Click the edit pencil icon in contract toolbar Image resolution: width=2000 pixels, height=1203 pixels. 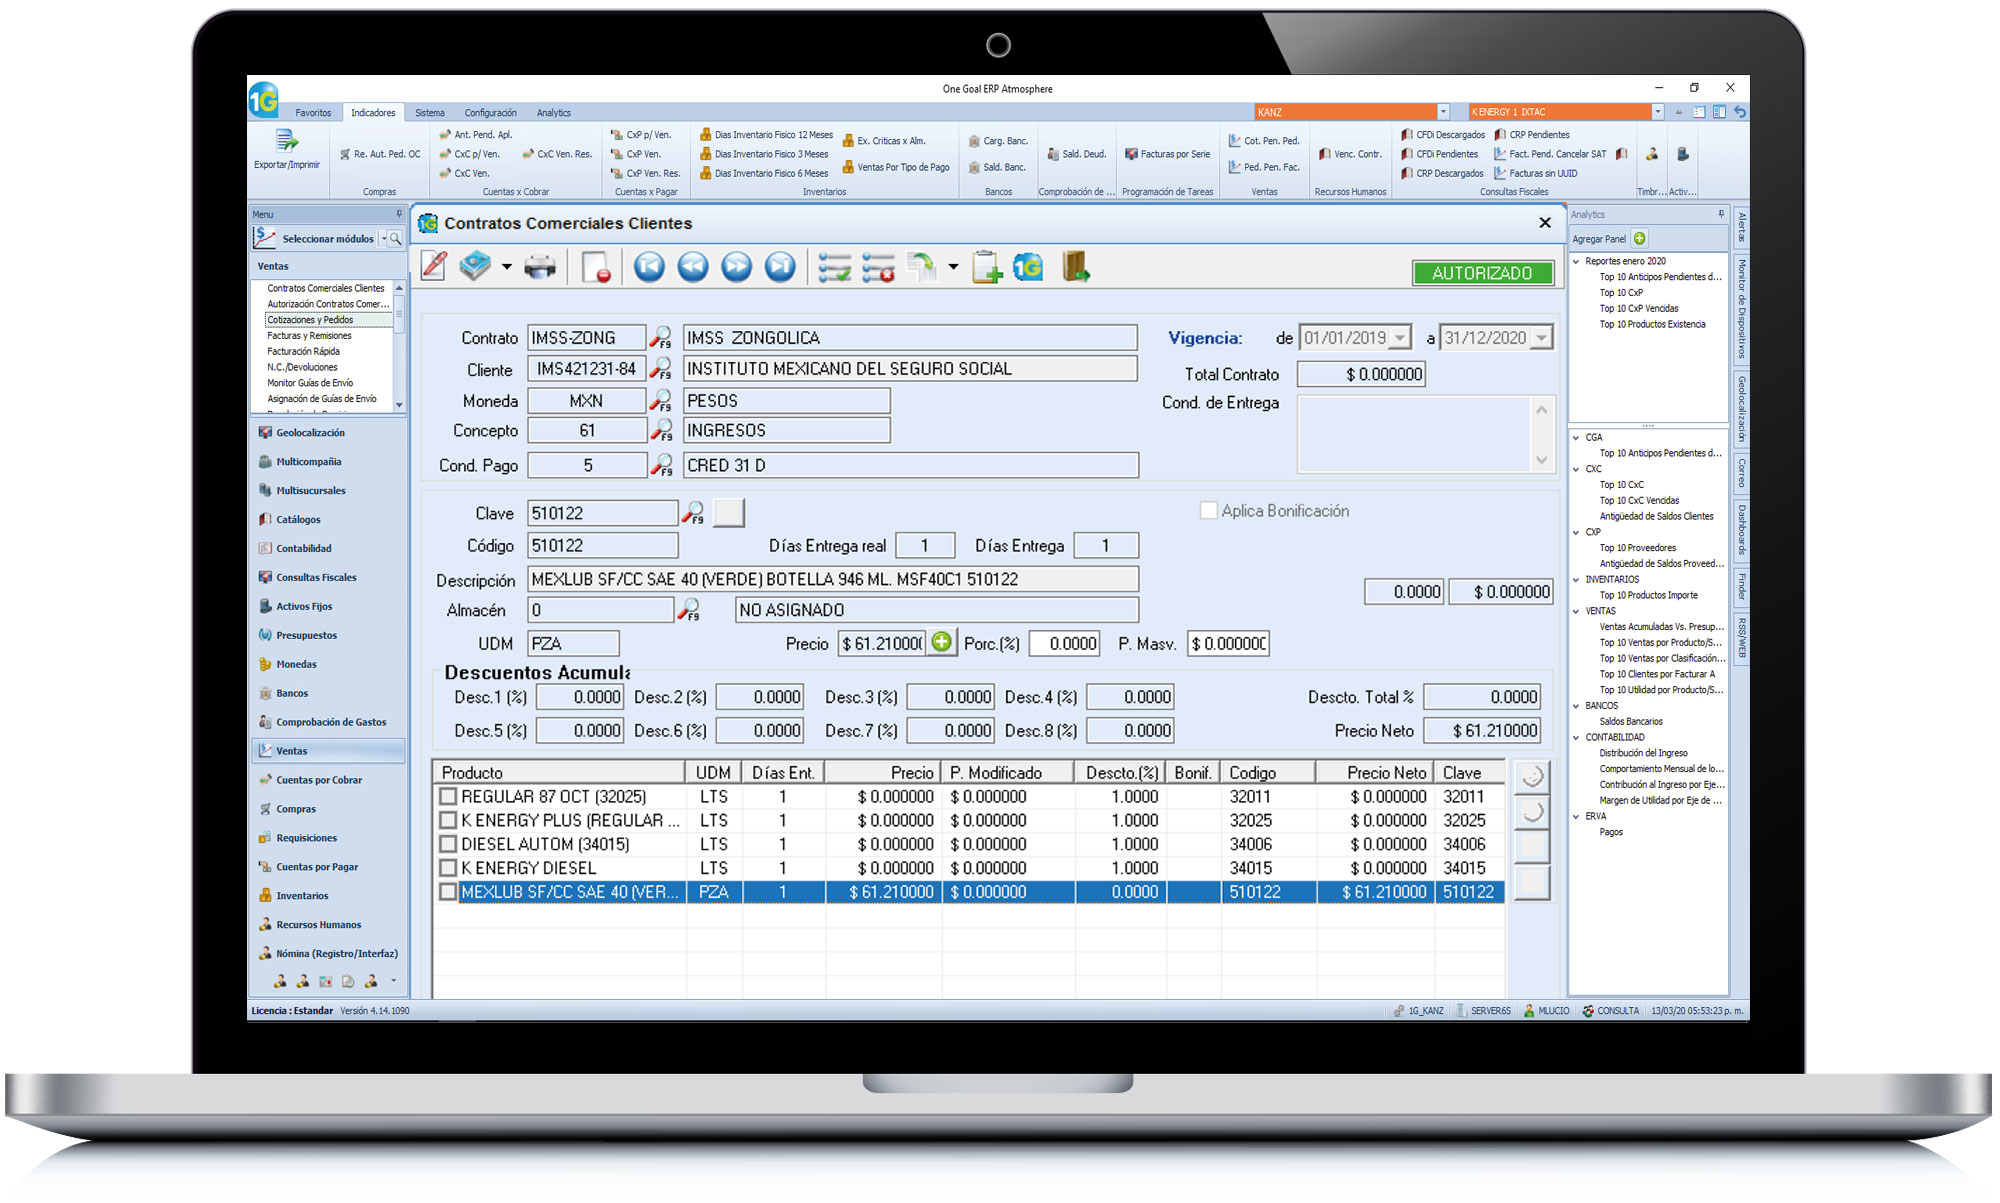pos(434,267)
